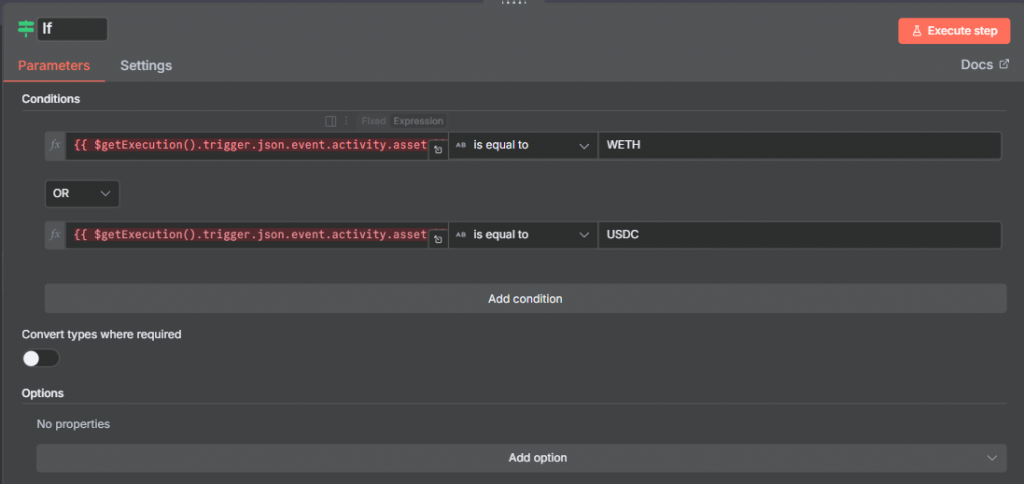Click the WETH value input field

[798, 146]
